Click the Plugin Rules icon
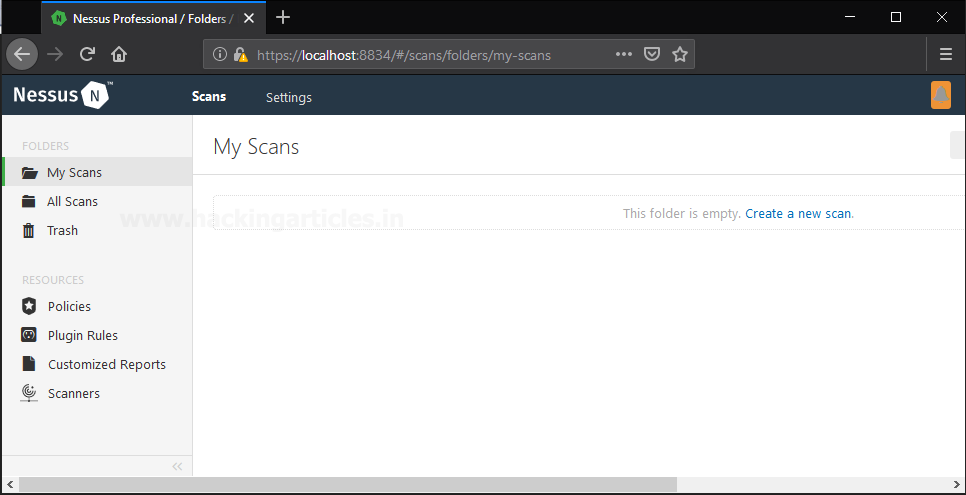 tap(29, 335)
